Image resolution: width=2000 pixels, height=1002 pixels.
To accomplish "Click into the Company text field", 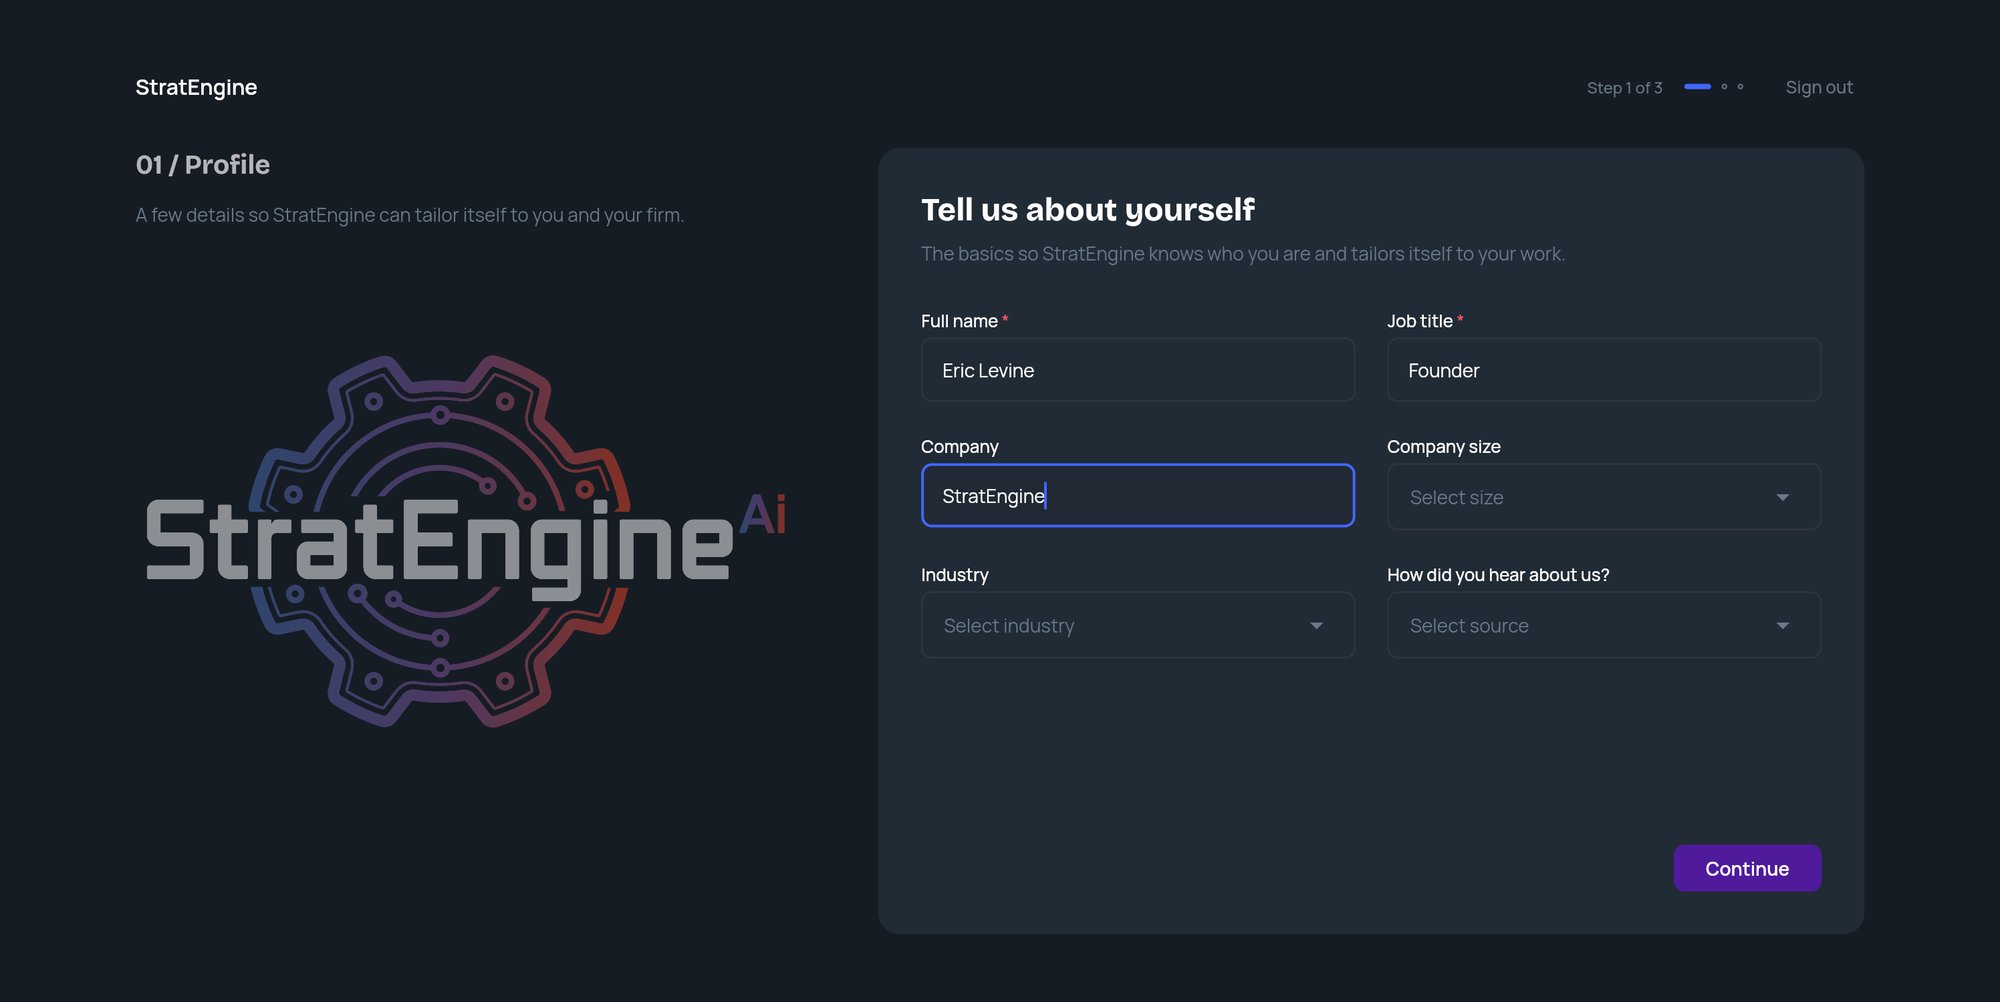I will pyautogui.click(x=1138, y=495).
